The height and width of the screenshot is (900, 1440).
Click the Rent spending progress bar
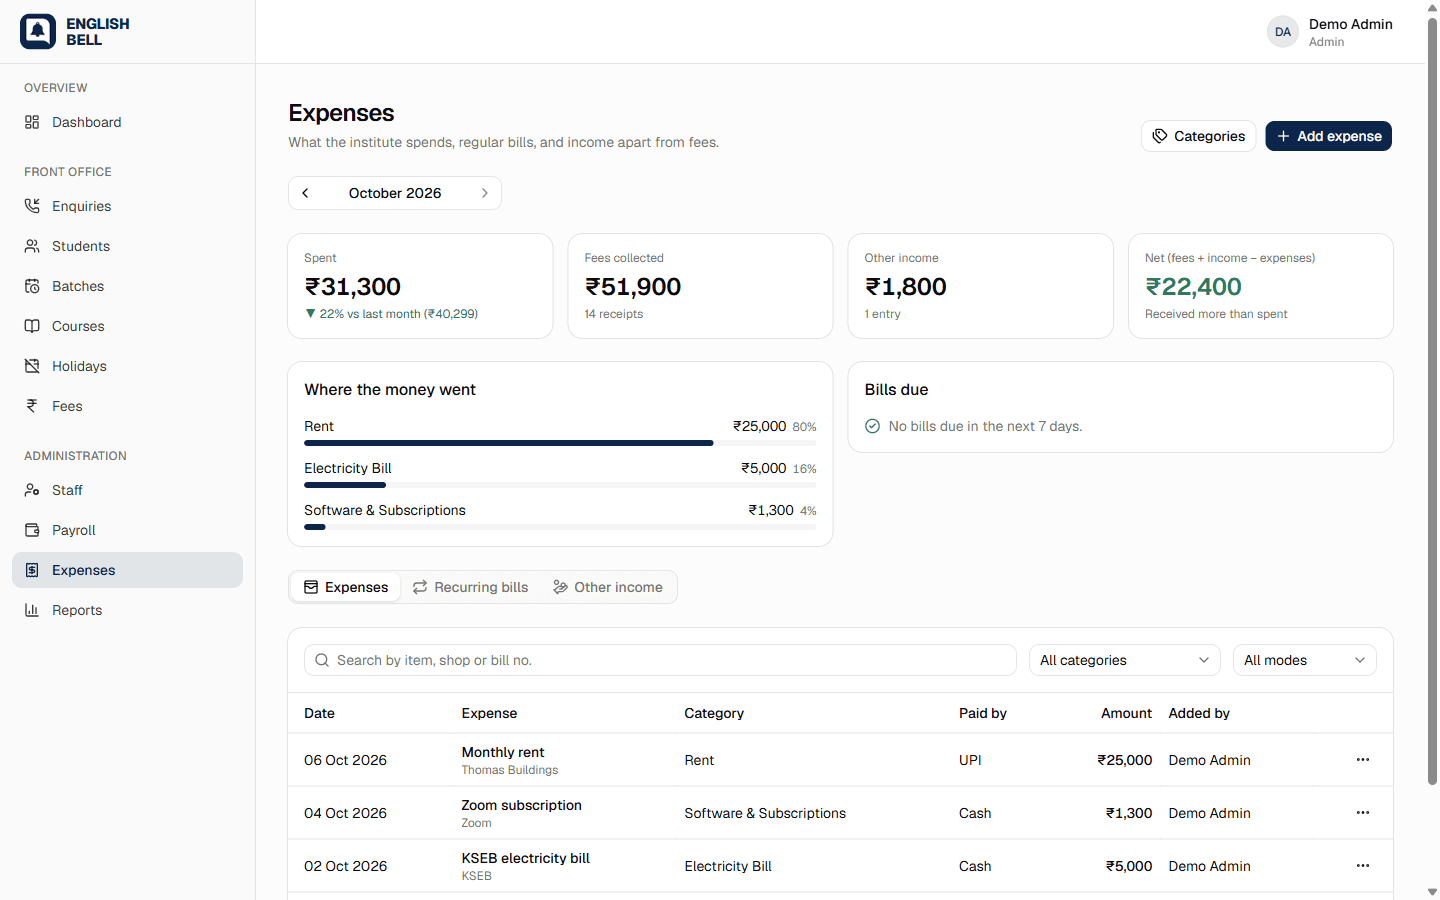(x=560, y=443)
